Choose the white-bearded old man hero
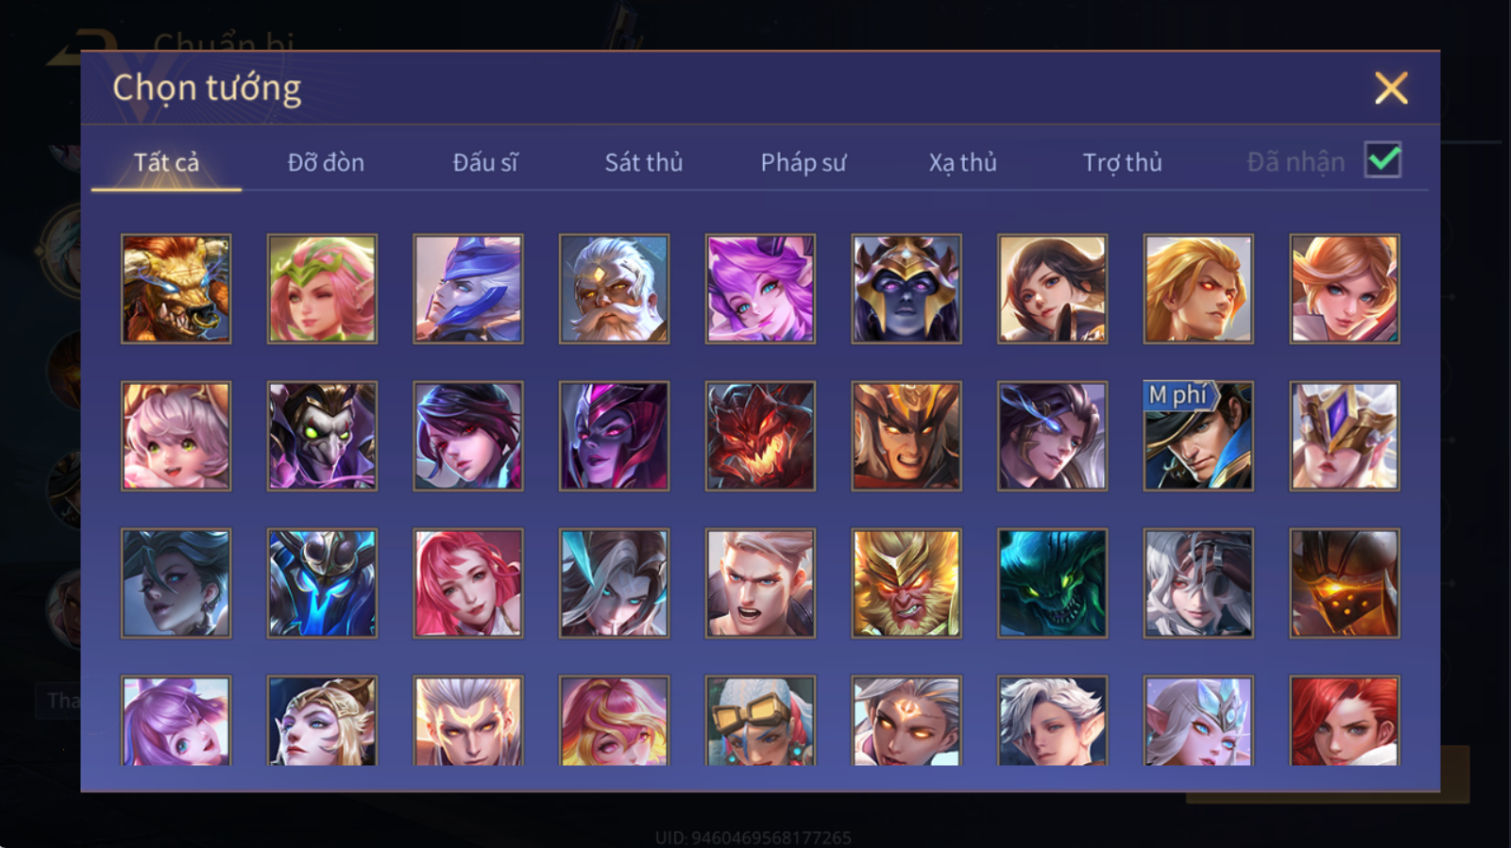1511x848 pixels. pyautogui.click(x=614, y=289)
